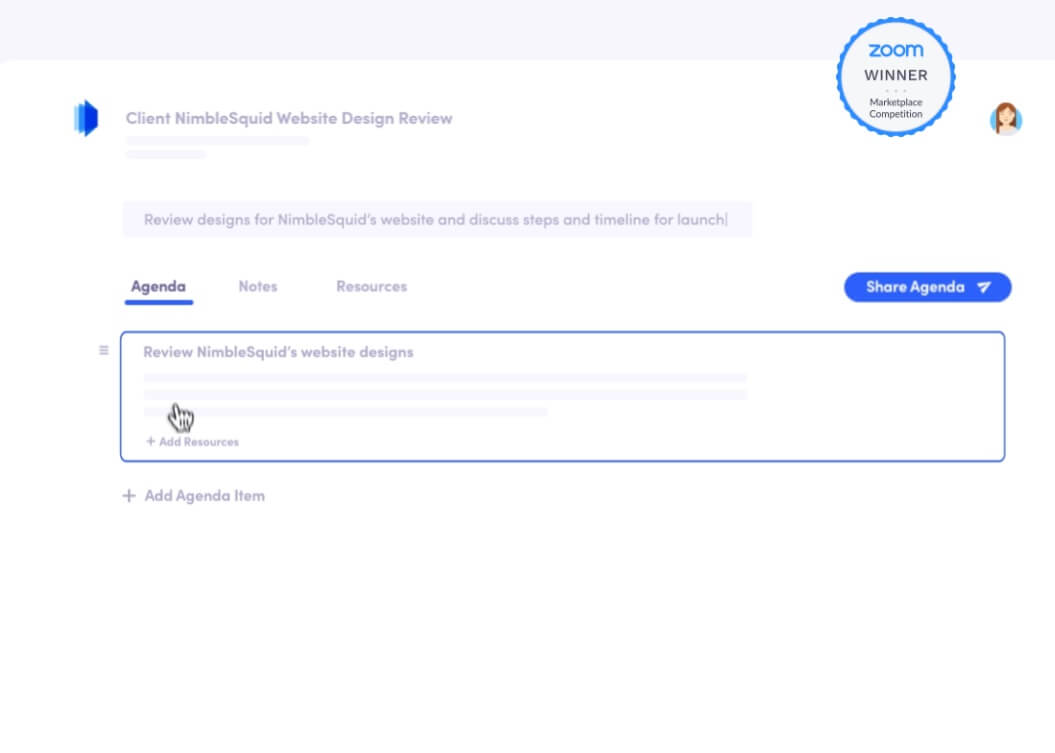Click the plus icon beside Add Agenda Item

[x=129, y=496]
